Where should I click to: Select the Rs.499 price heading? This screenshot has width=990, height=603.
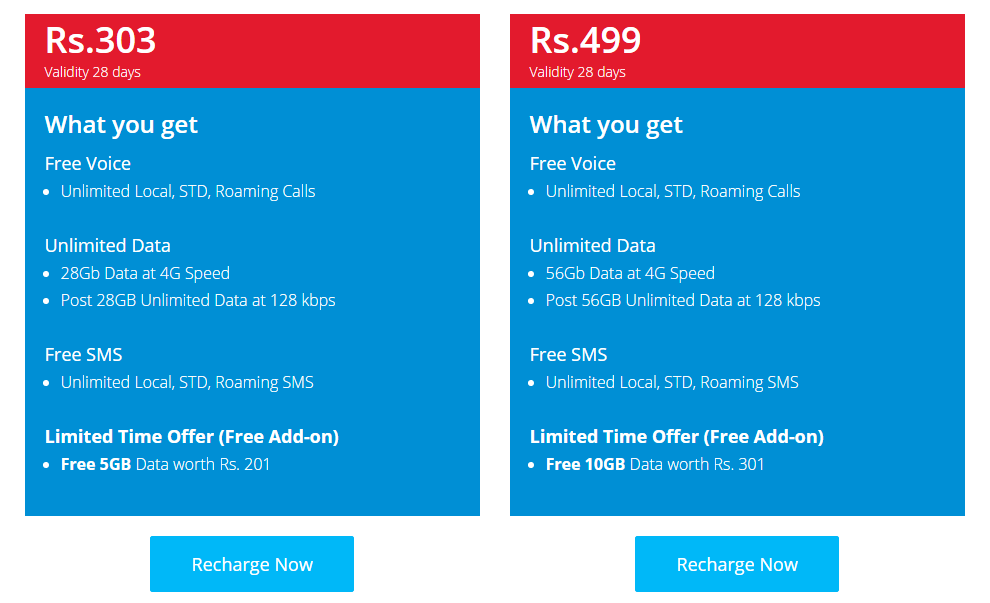tap(585, 40)
